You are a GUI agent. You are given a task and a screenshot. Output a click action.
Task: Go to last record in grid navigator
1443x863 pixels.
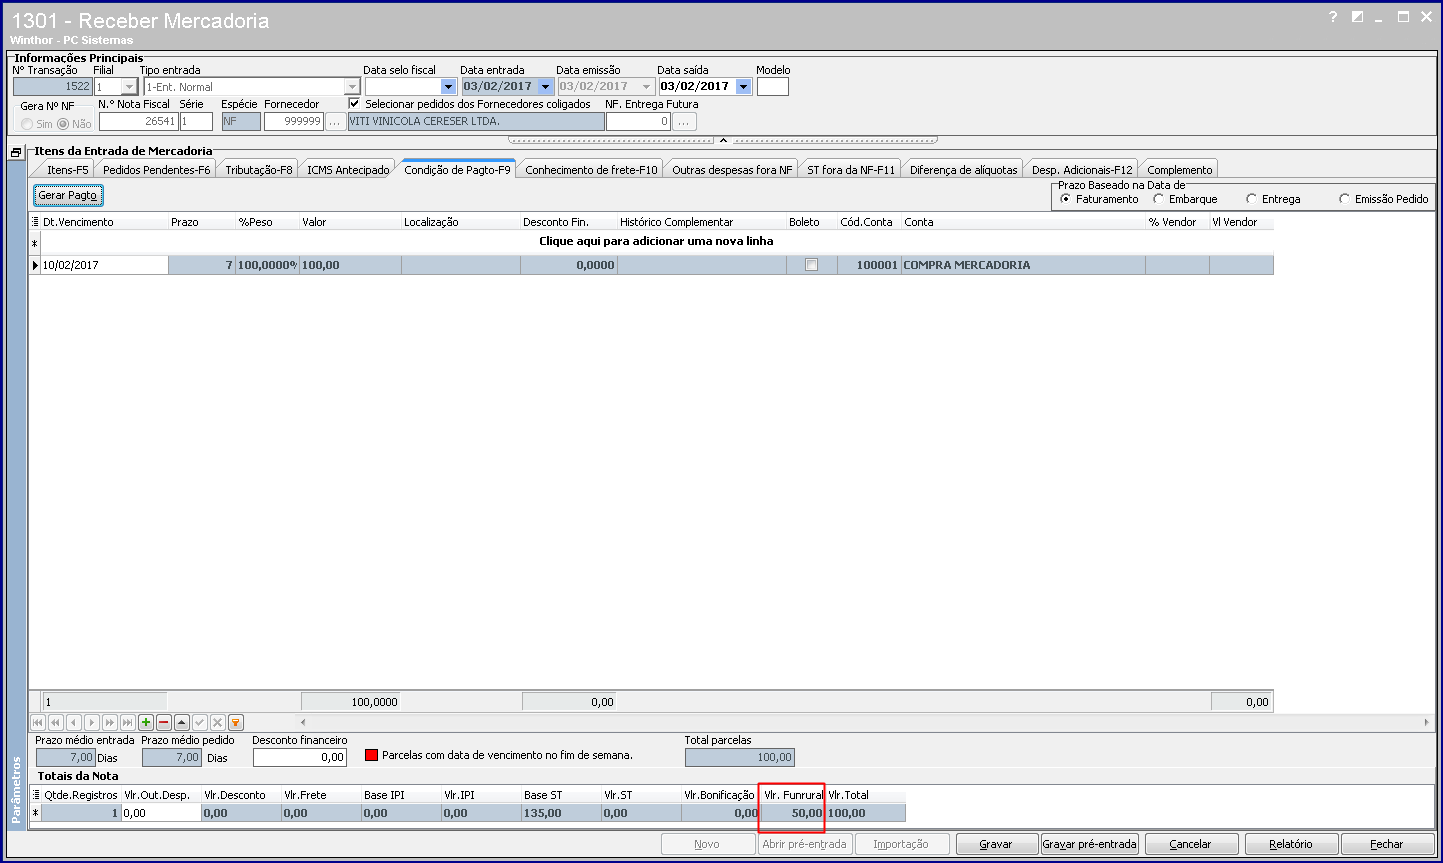[128, 722]
